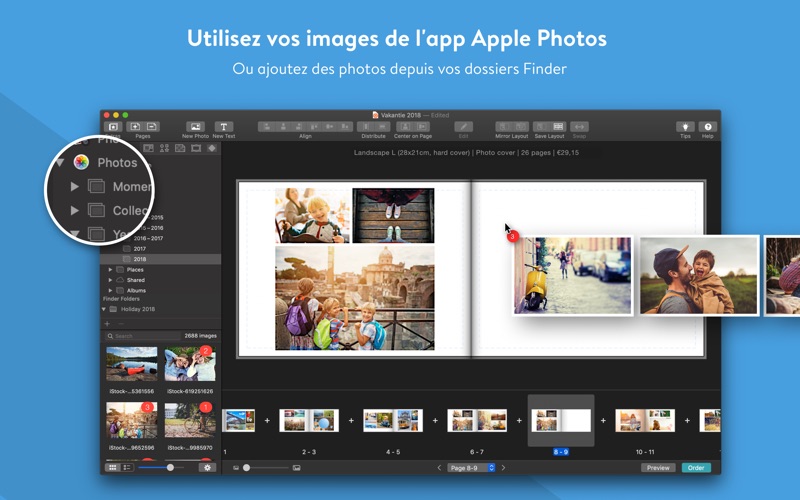Click the plus icon to add a Finder folder
Image resolution: width=800 pixels, height=500 pixels.
pyautogui.click(x=107, y=323)
